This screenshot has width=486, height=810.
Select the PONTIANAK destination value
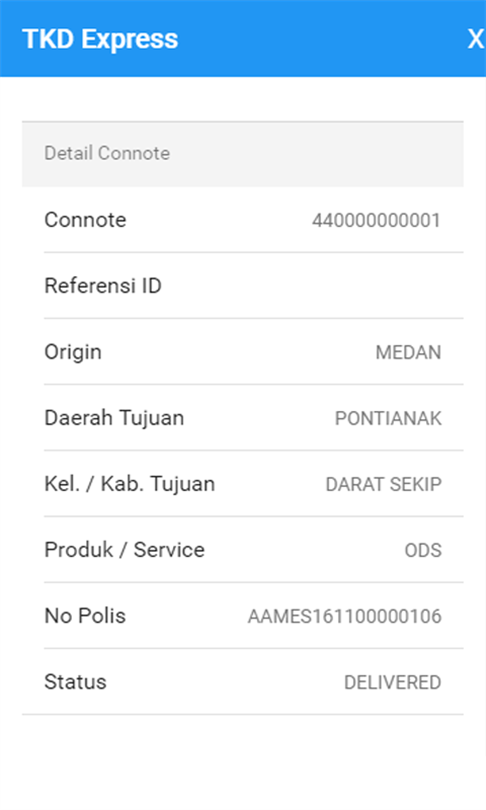pyautogui.click(x=388, y=418)
